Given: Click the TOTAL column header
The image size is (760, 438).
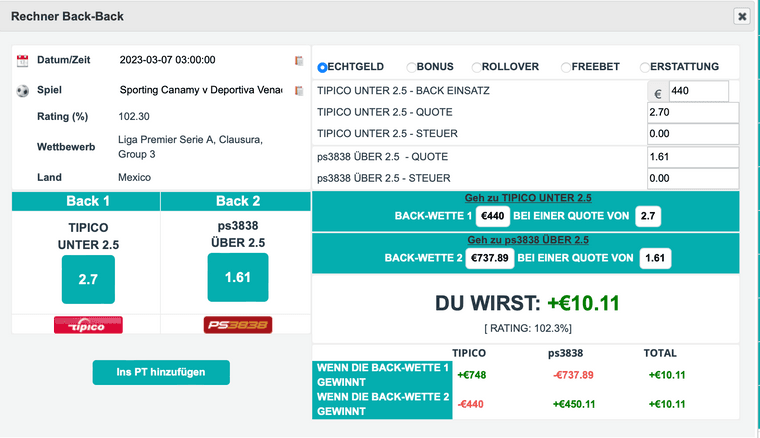Looking at the screenshot, I should pyautogui.click(x=660, y=353).
